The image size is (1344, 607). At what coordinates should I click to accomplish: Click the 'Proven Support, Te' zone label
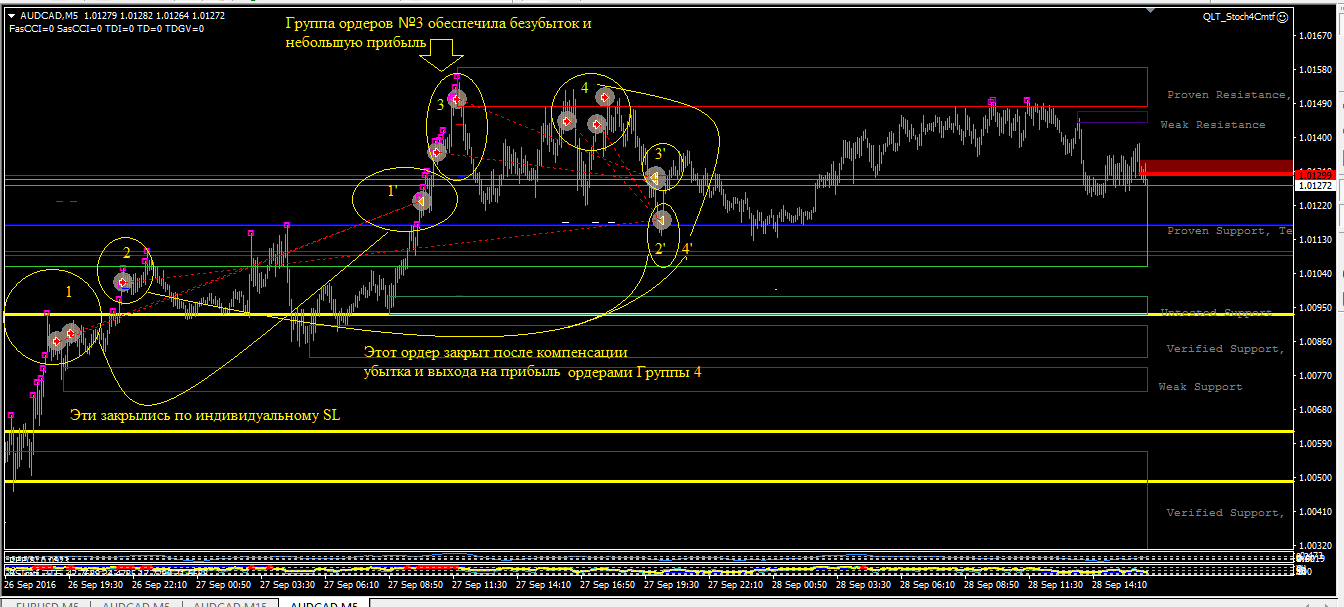click(x=1229, y=231)
